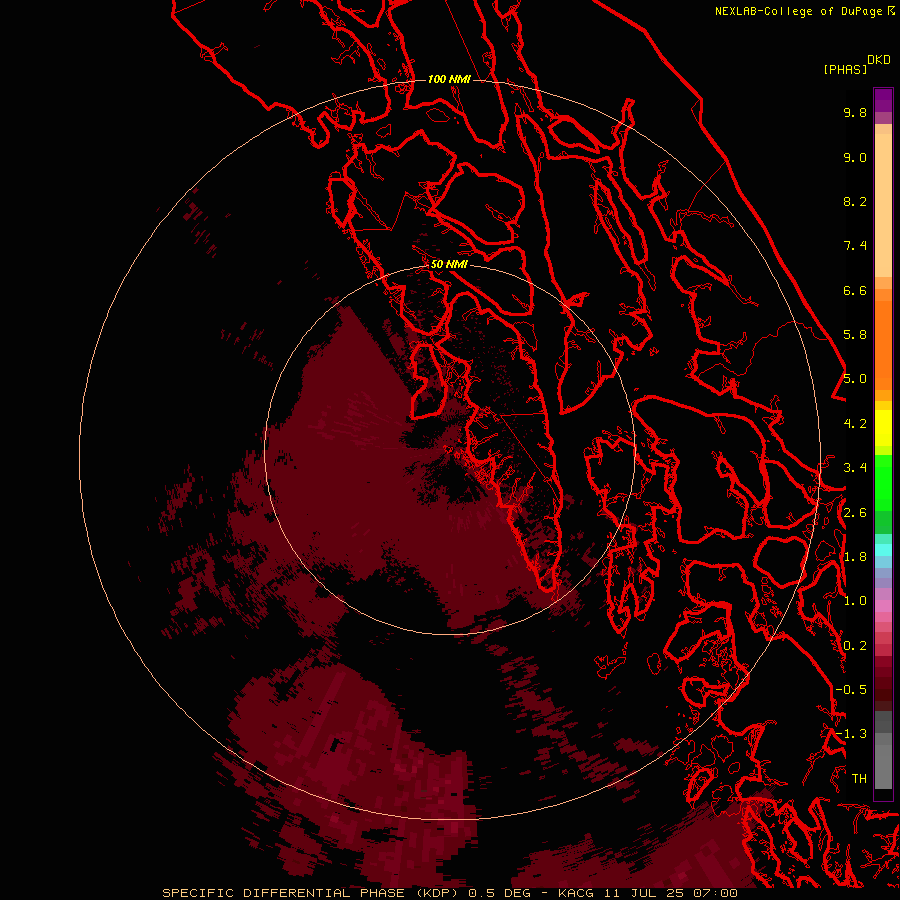The image size is (900, 900).
Task: Click the 1.0 value on the scale
Action: [855, 601]
